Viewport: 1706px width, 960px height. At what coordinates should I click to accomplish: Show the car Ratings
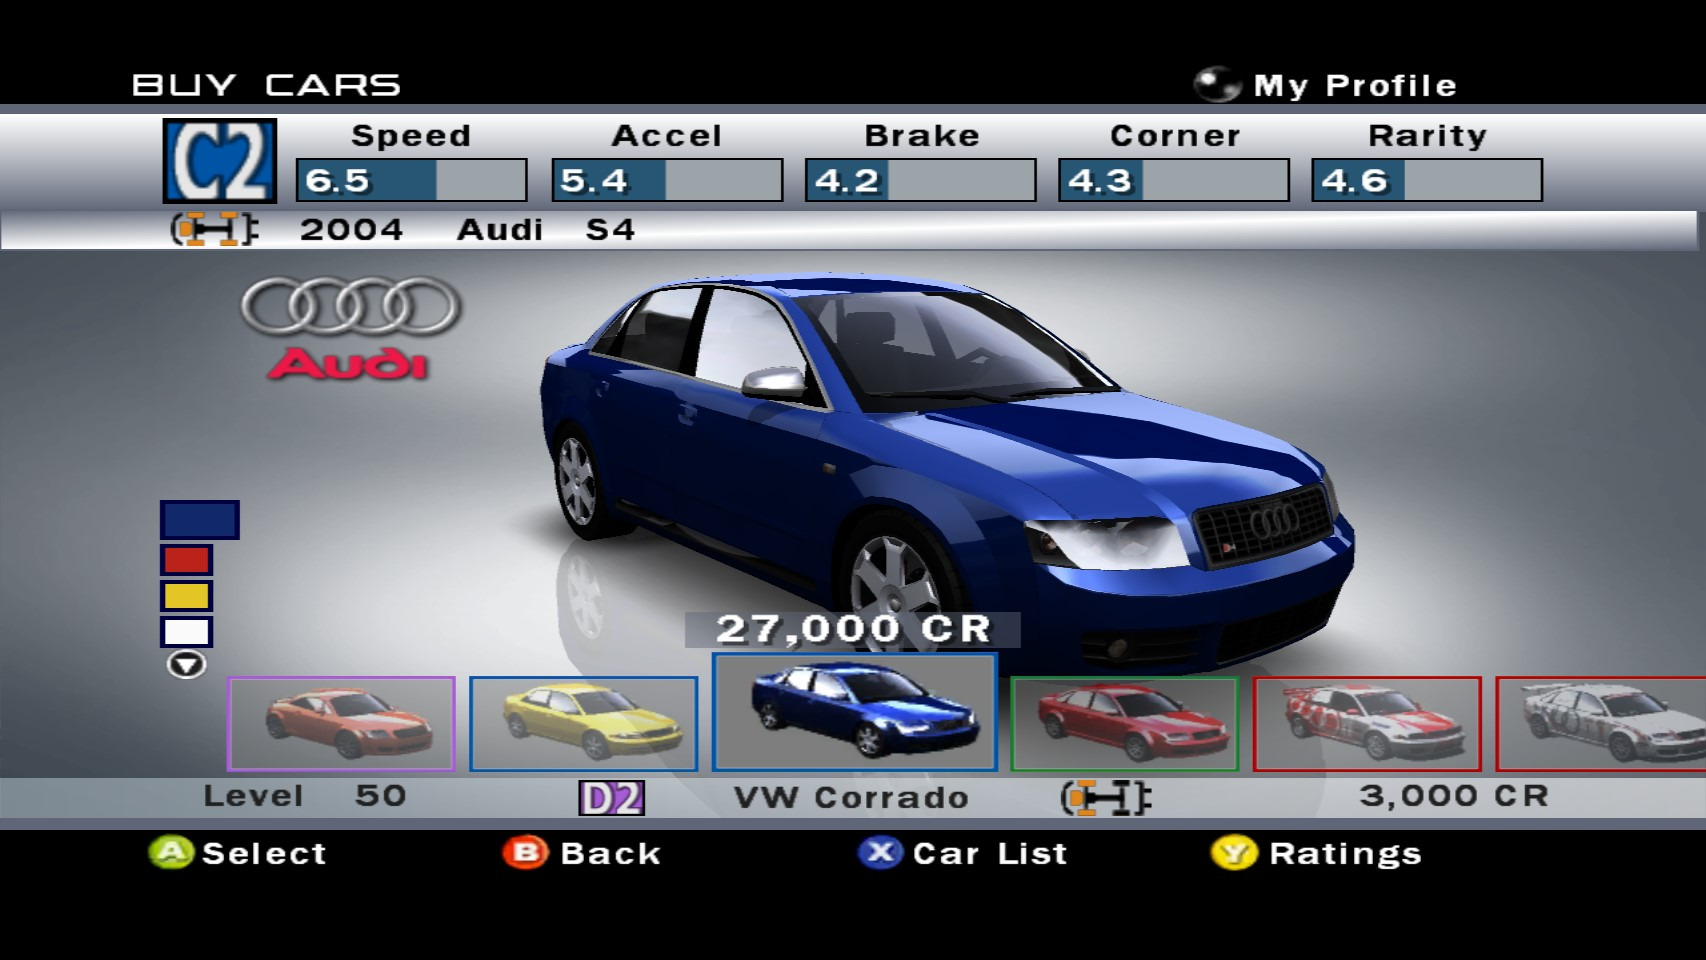(x=1345, y=853)
